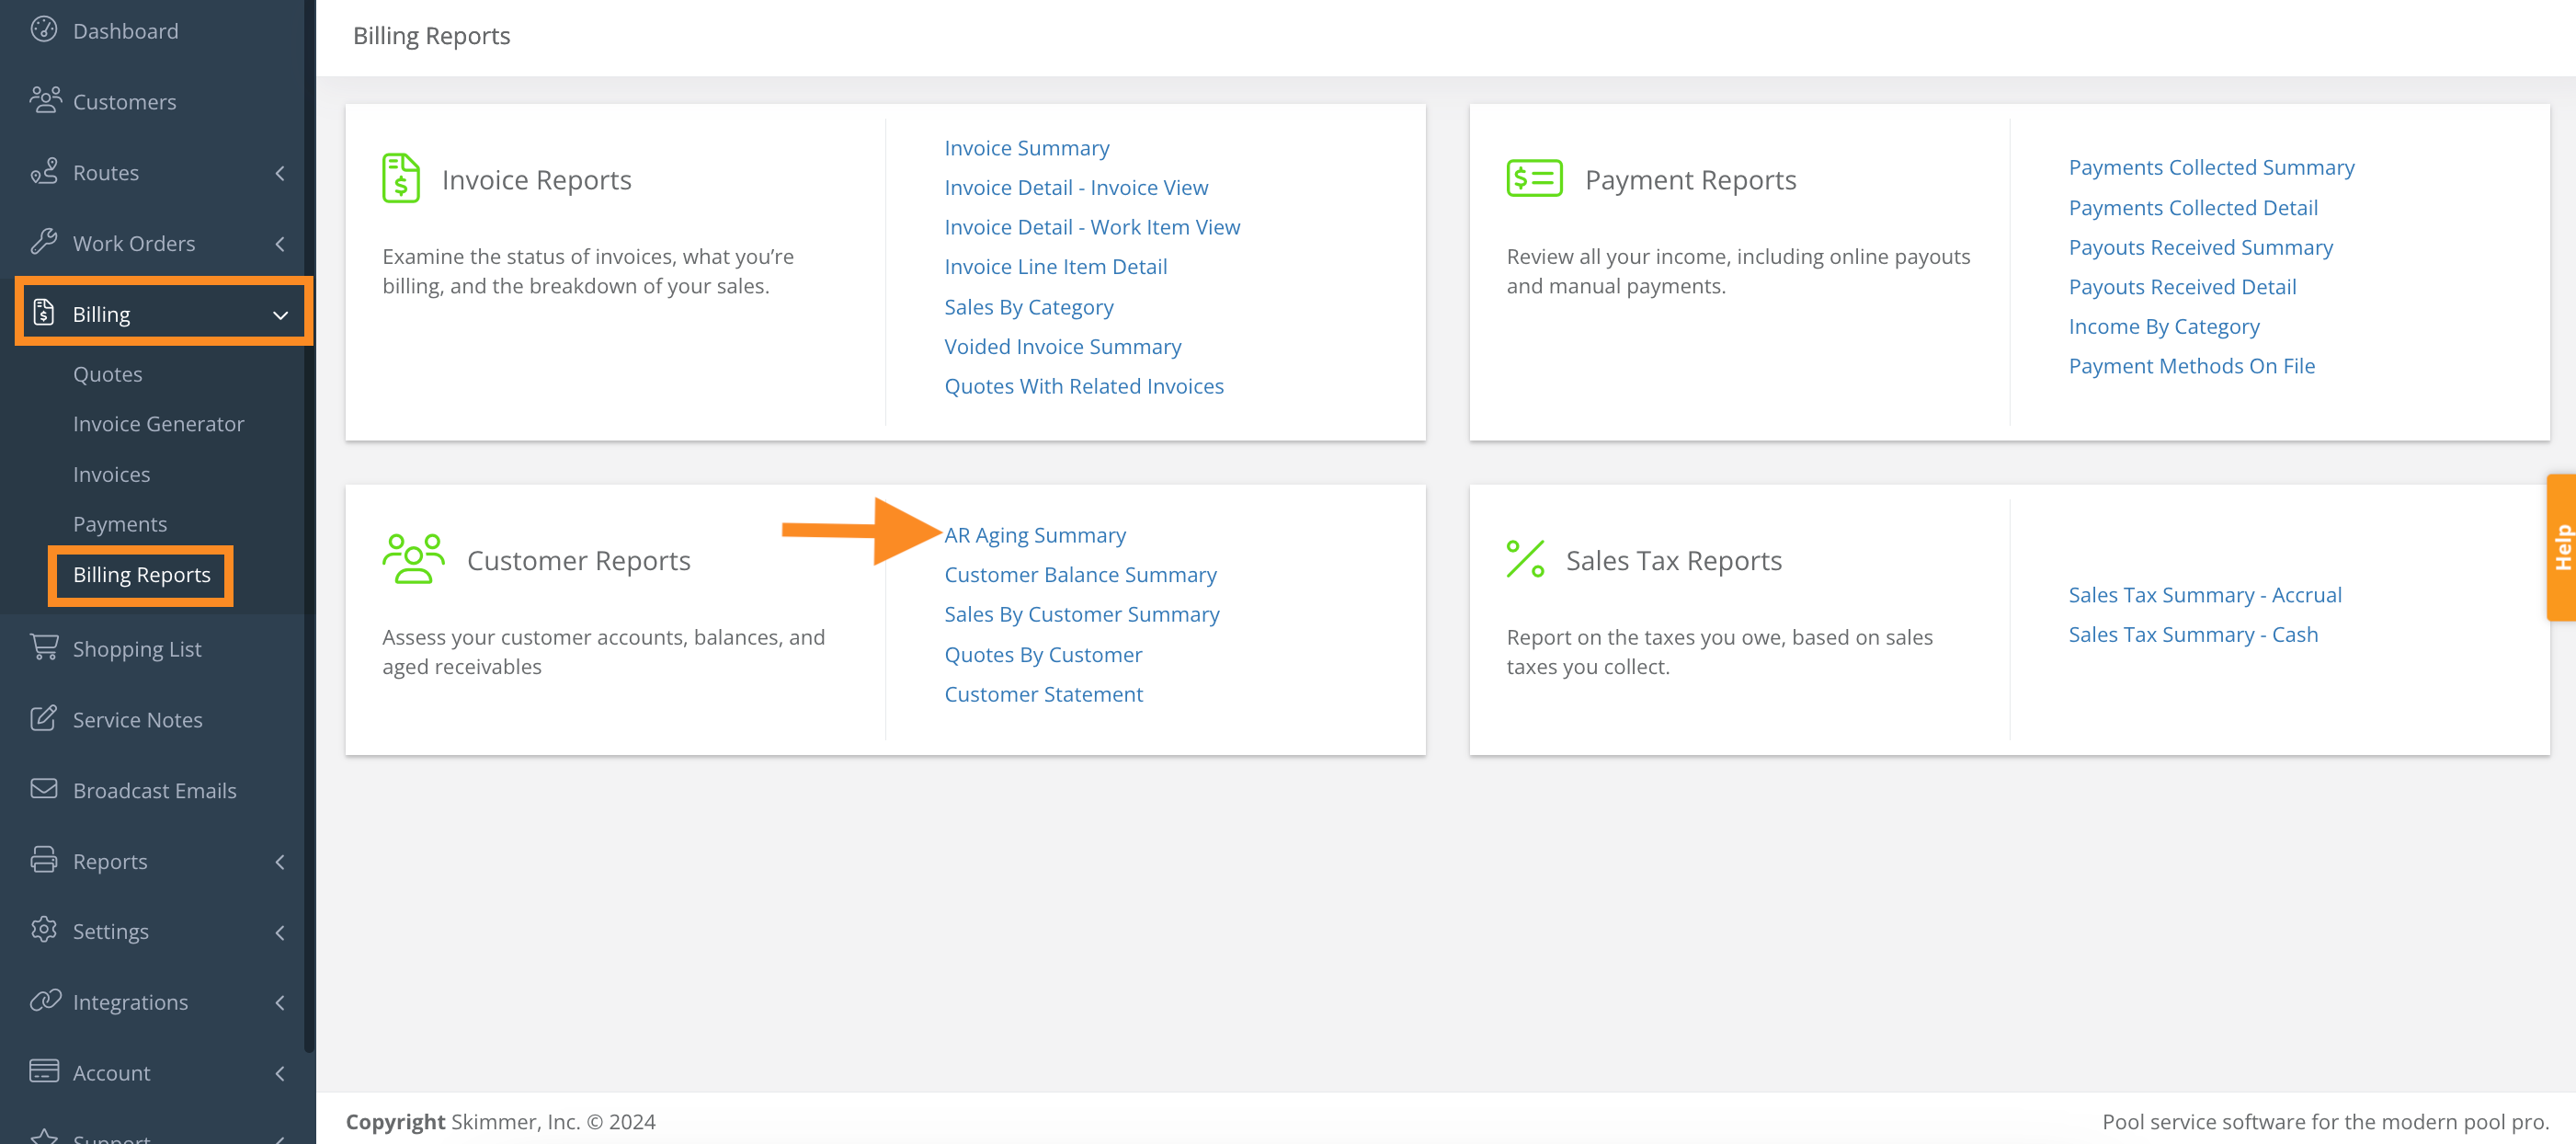
Task: Open Service Notes menu item
Action: [x=138, y=719]
